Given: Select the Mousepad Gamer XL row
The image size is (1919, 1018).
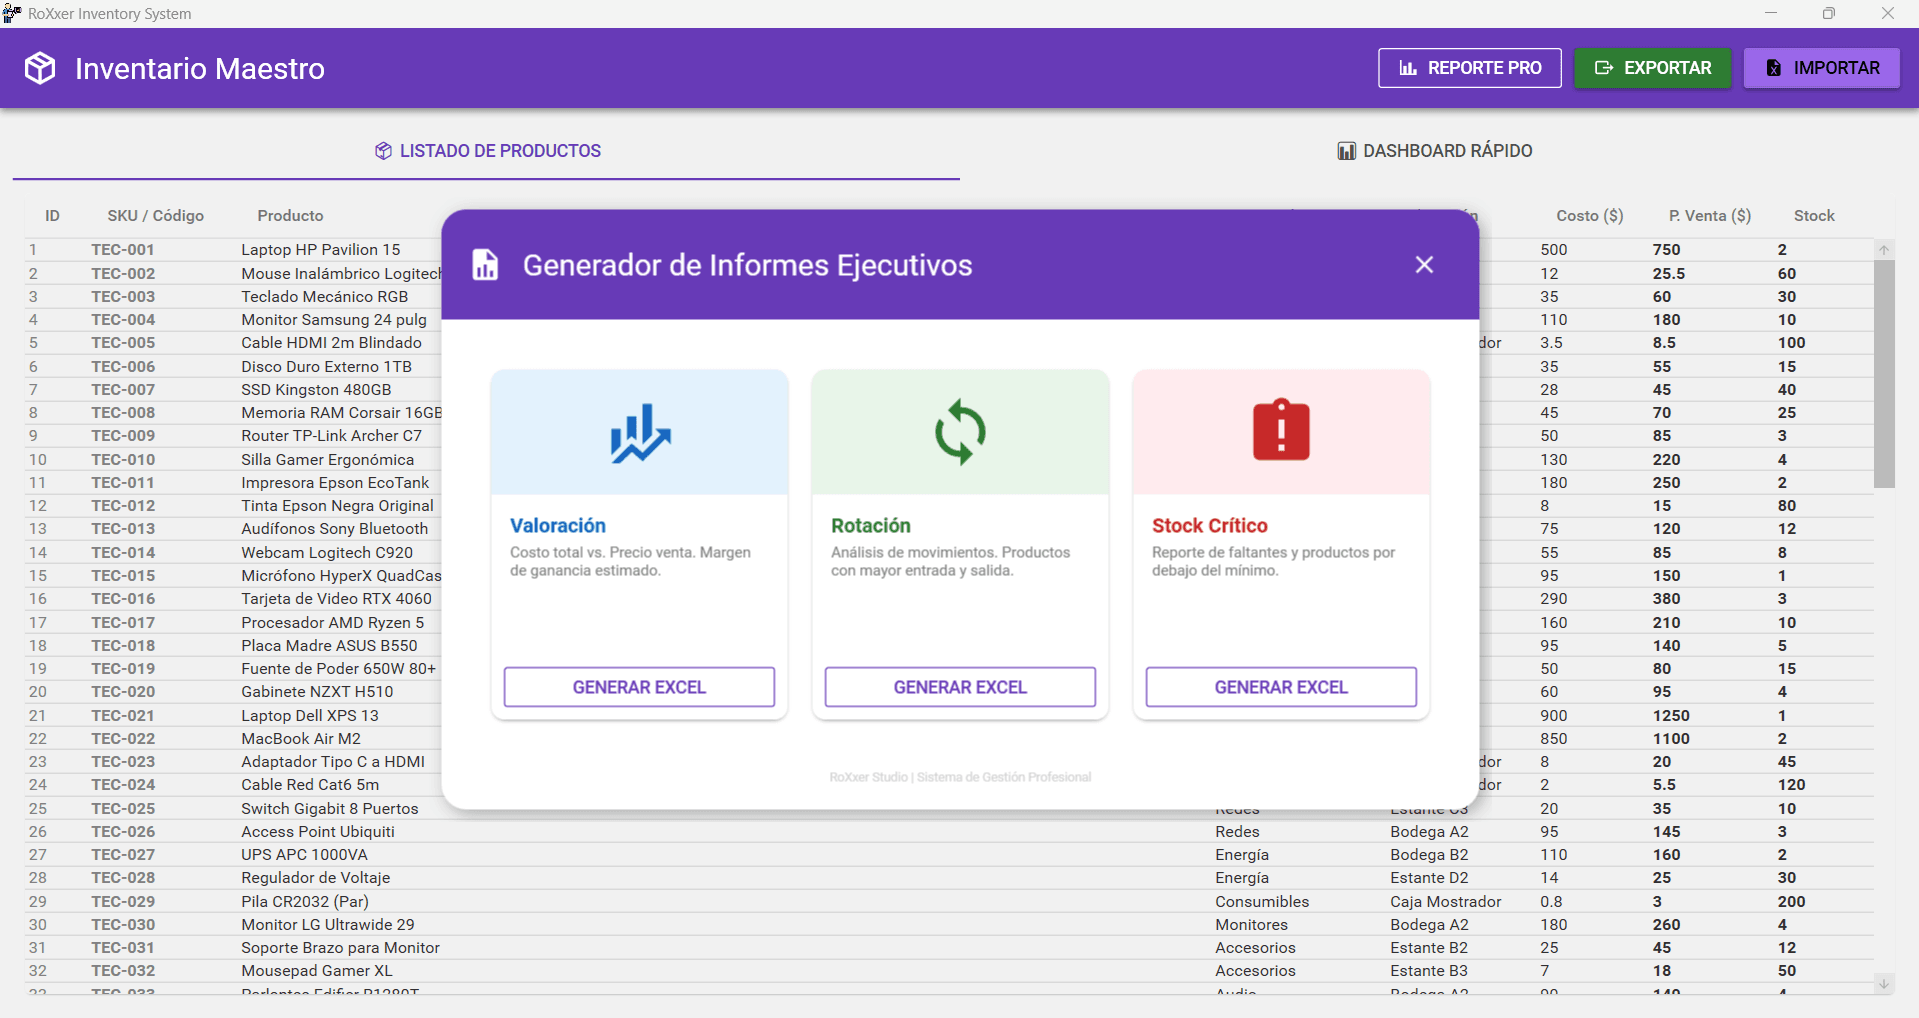Looking at the screenshot, I should (x=949, y=971).
